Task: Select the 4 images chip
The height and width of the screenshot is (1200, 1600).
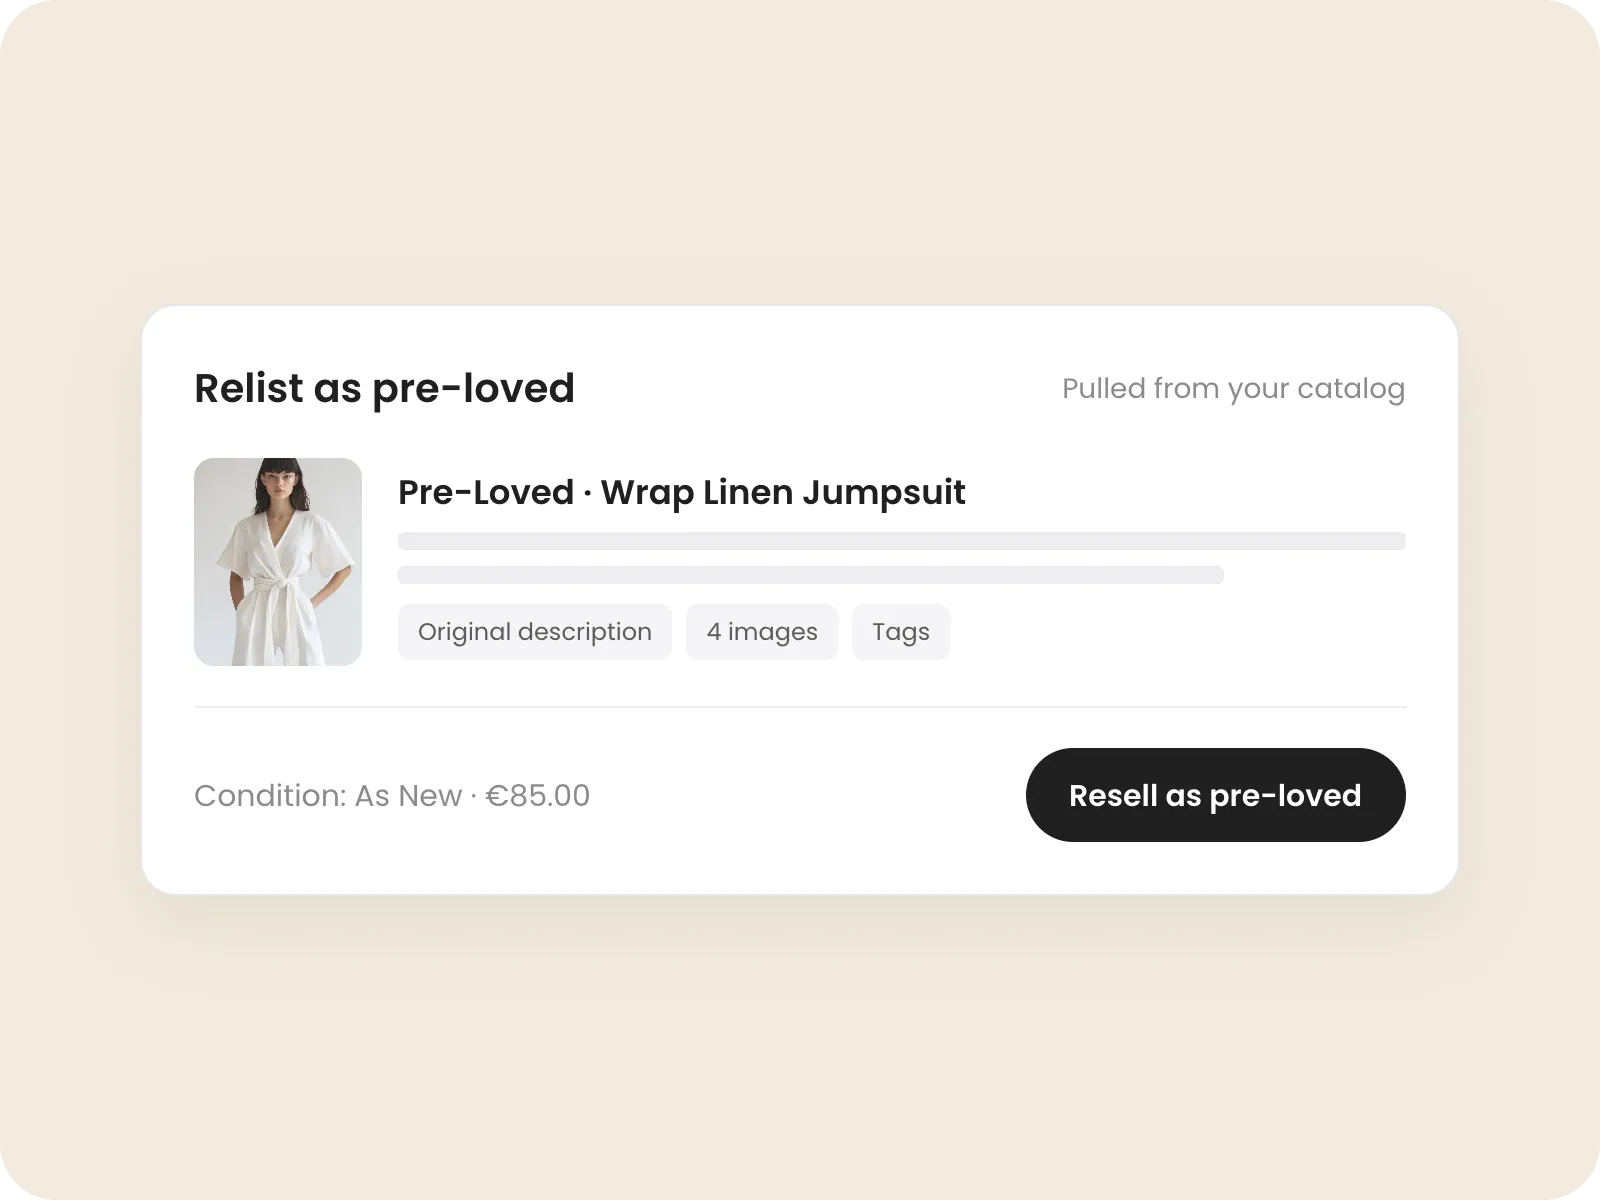Action: (762, 632)
